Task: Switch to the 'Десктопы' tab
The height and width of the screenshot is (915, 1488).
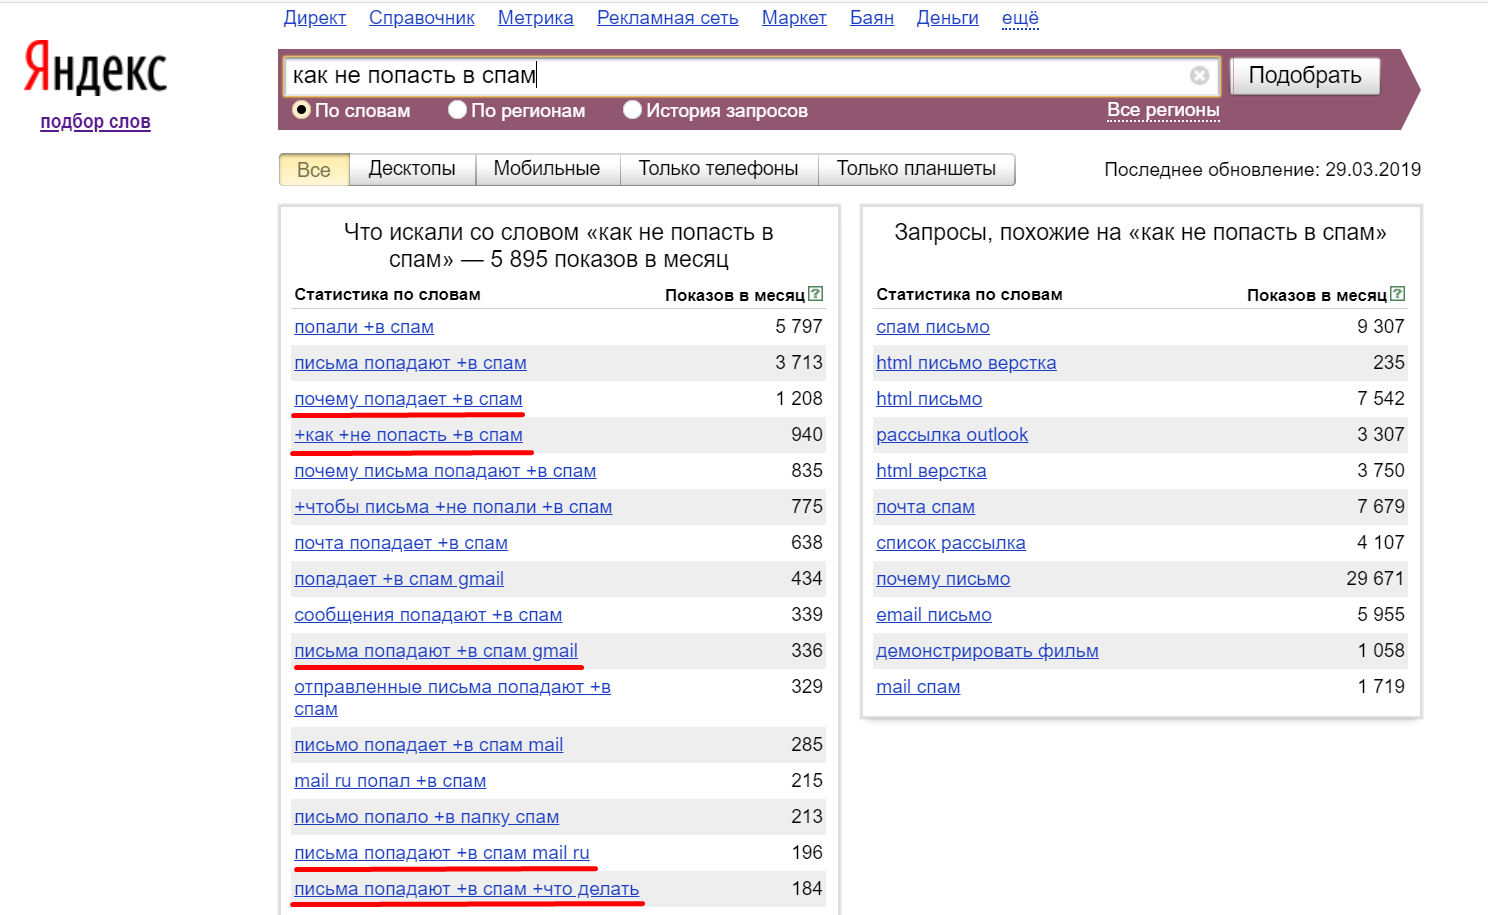Action: coord(412,169)
